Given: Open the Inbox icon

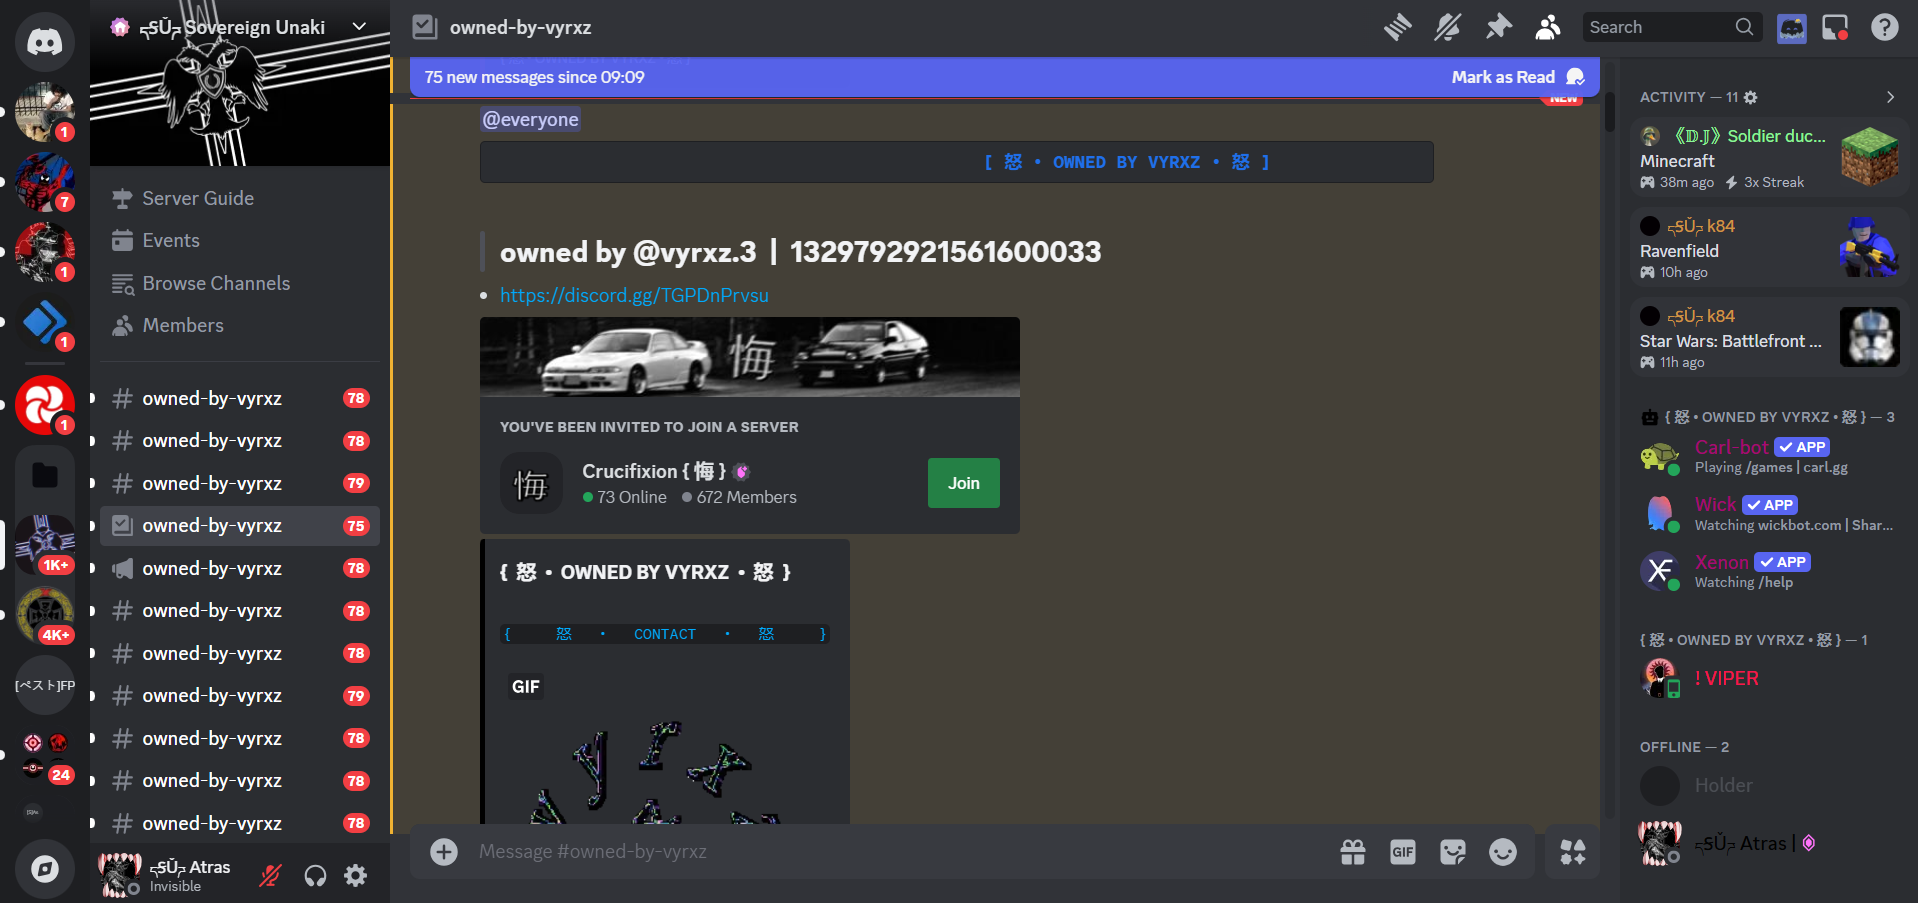Looking at the screenshot, I should (1835, 27).
